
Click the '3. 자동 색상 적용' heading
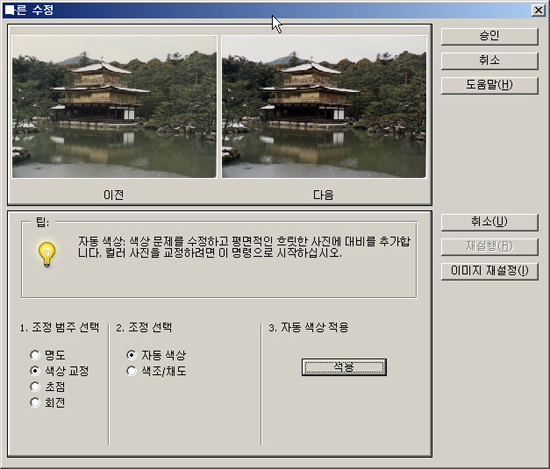coord(308,328)
